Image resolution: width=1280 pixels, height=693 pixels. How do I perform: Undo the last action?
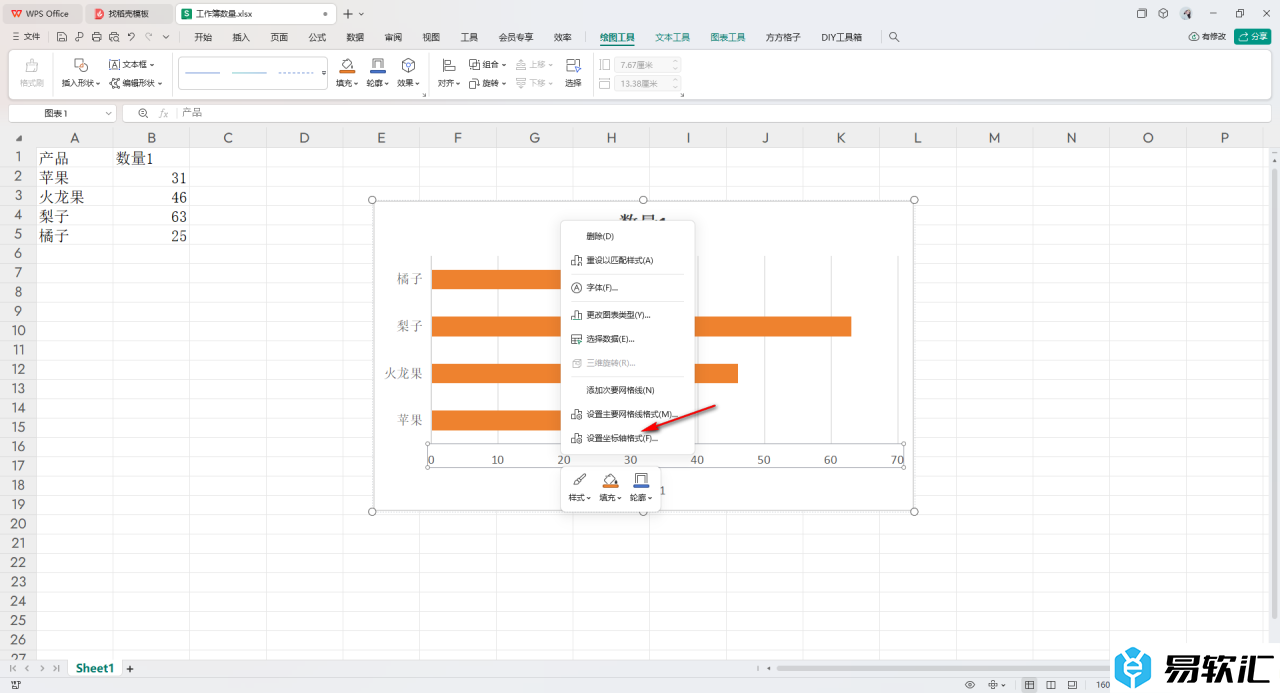click(x=131, y=37)
